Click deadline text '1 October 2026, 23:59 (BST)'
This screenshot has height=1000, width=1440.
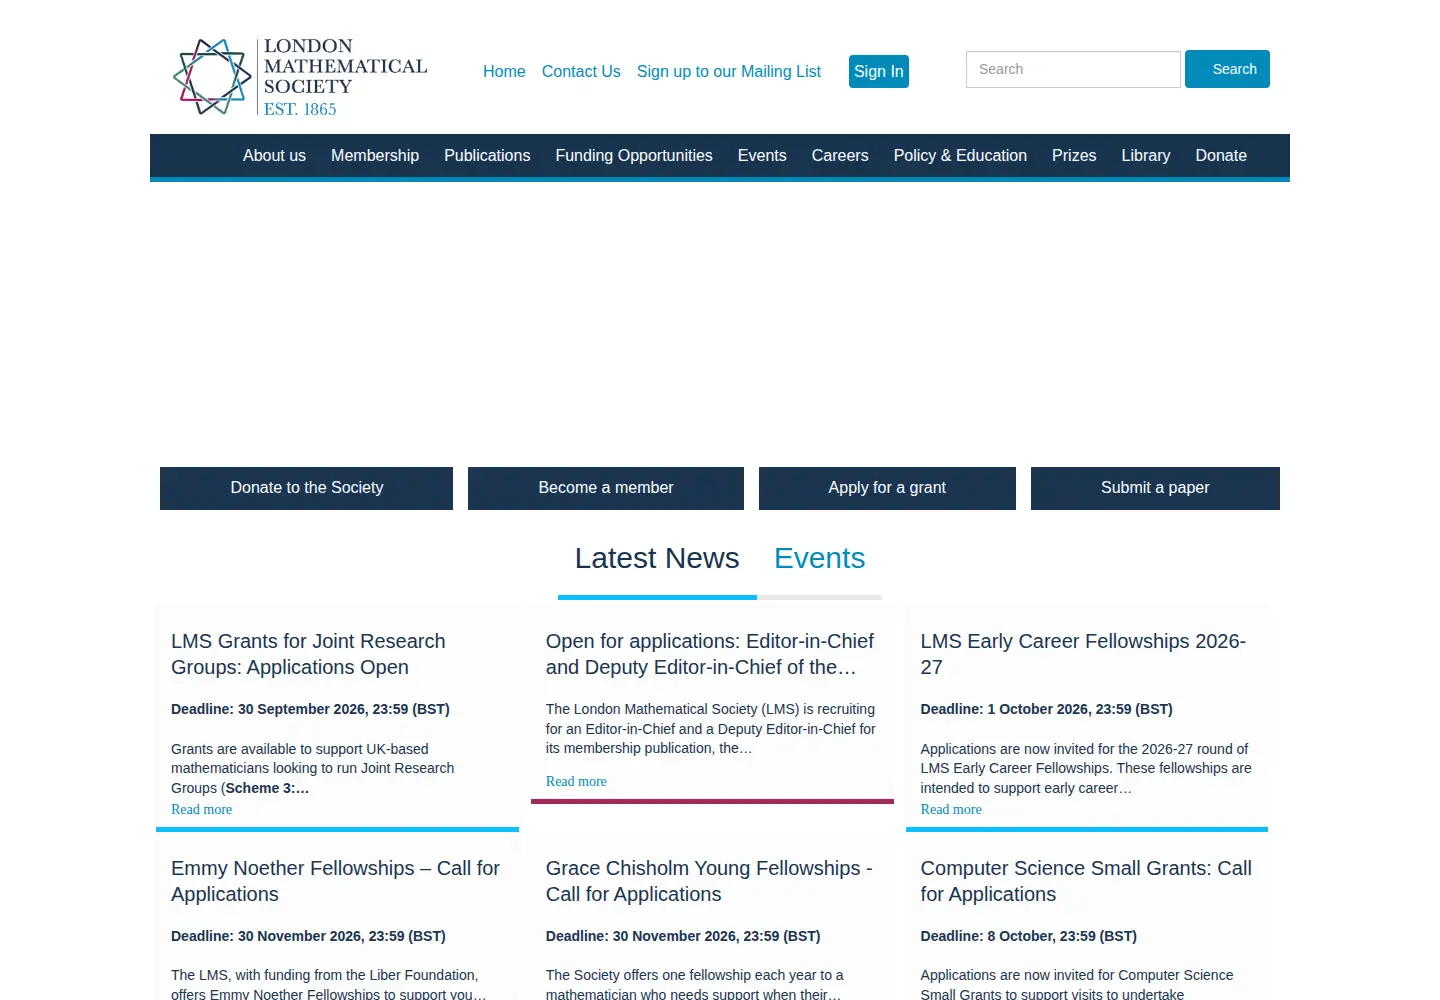pyautogui.click(x=1080, y=709)
